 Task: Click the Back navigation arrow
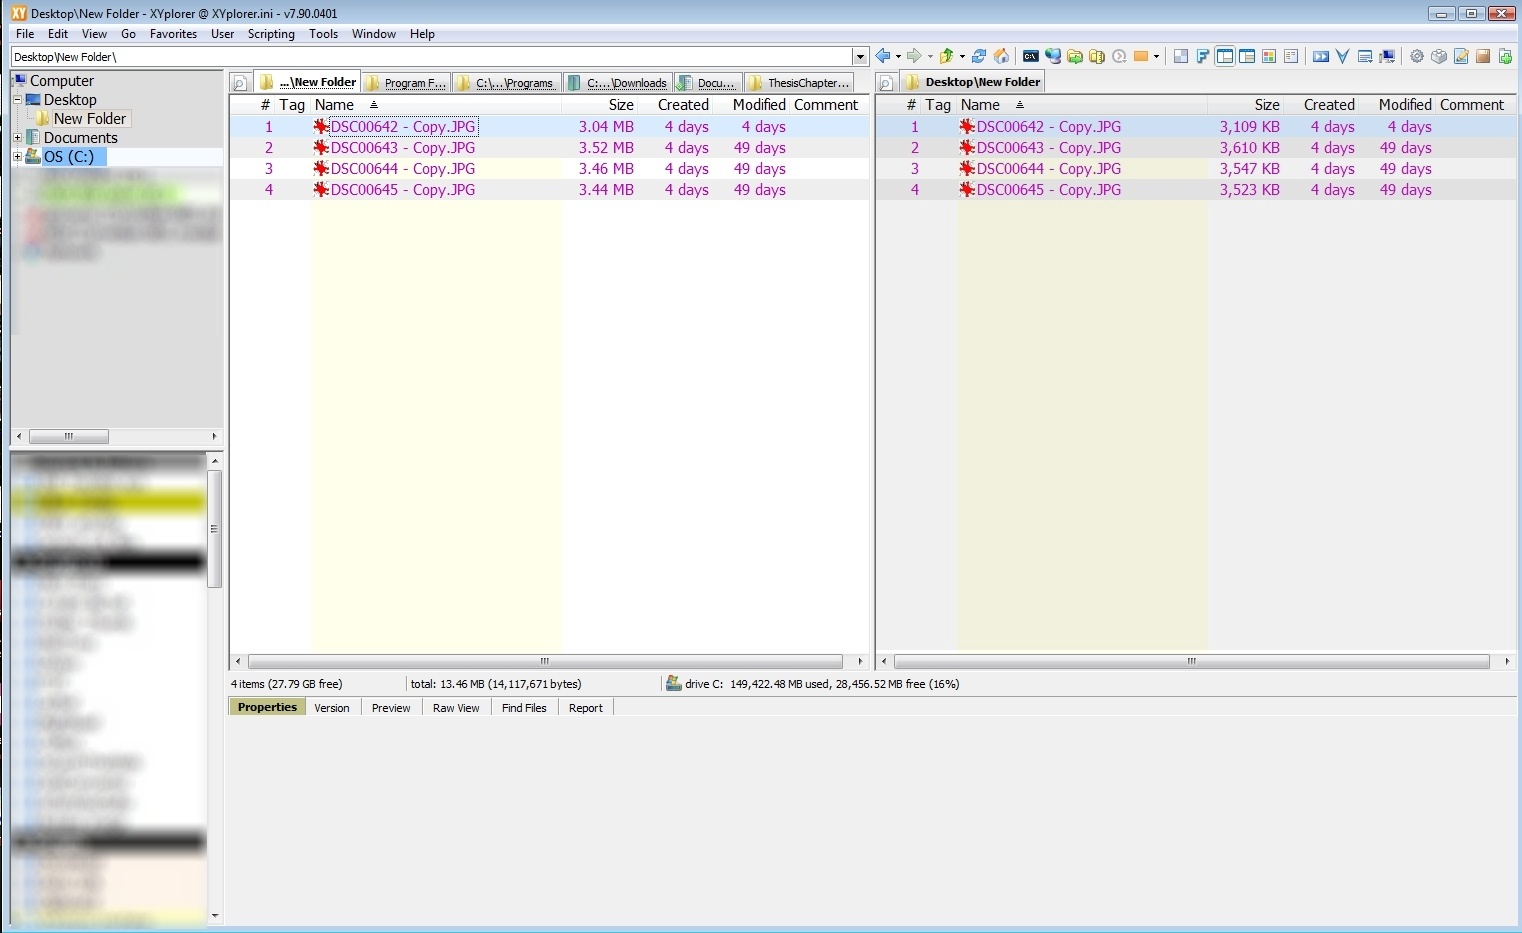point(882,57)
